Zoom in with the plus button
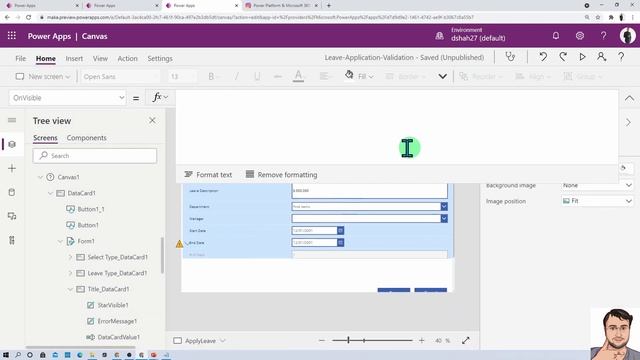The image size is (640, 360). (x=422, y=340)
